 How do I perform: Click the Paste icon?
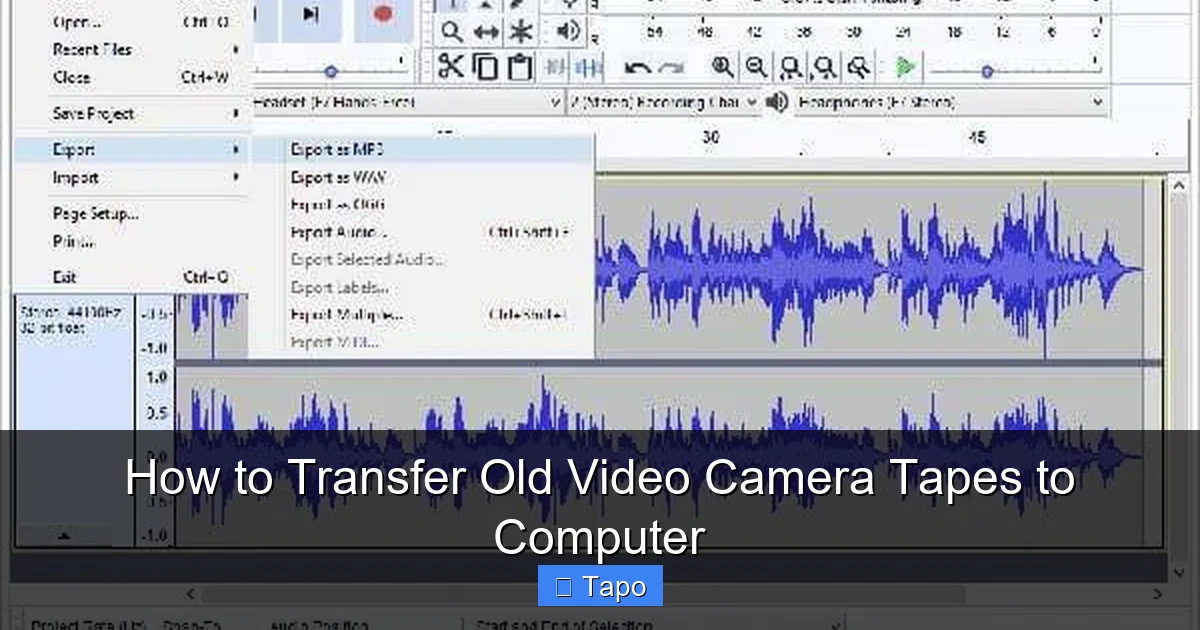pyautogui.click(x=519, y=66)
